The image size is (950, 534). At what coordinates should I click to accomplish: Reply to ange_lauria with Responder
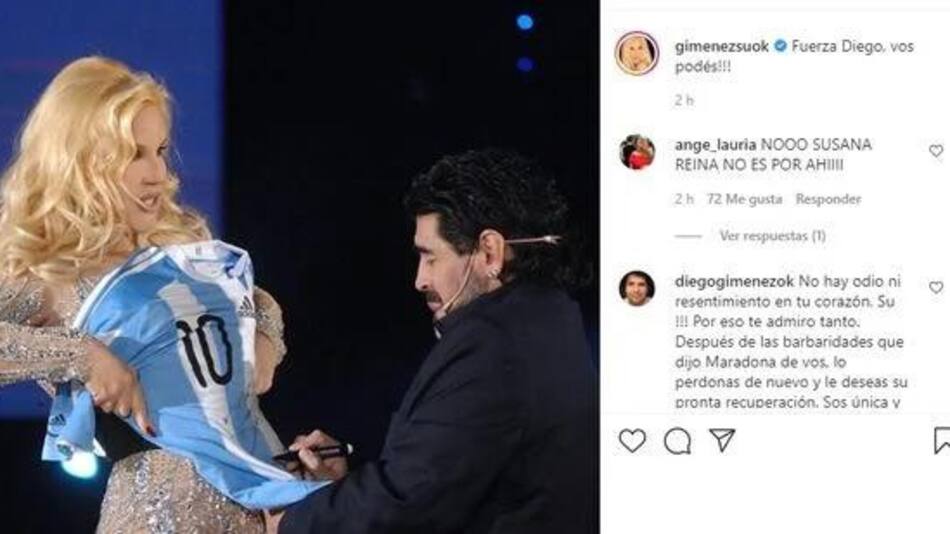pyautogui.click(x=828, y=199)
